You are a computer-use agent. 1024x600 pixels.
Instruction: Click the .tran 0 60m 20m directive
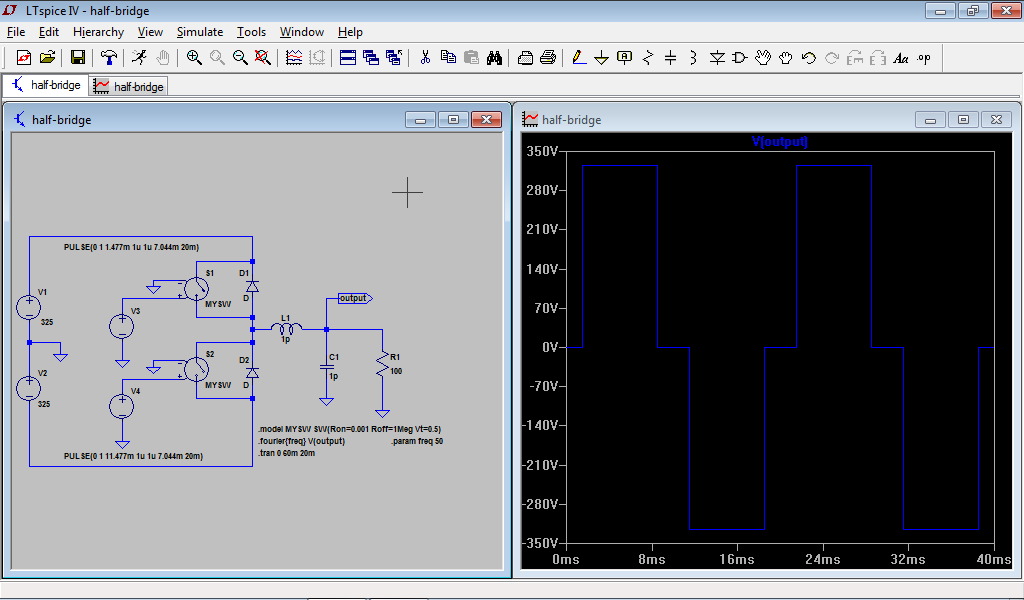coord(287,453)
